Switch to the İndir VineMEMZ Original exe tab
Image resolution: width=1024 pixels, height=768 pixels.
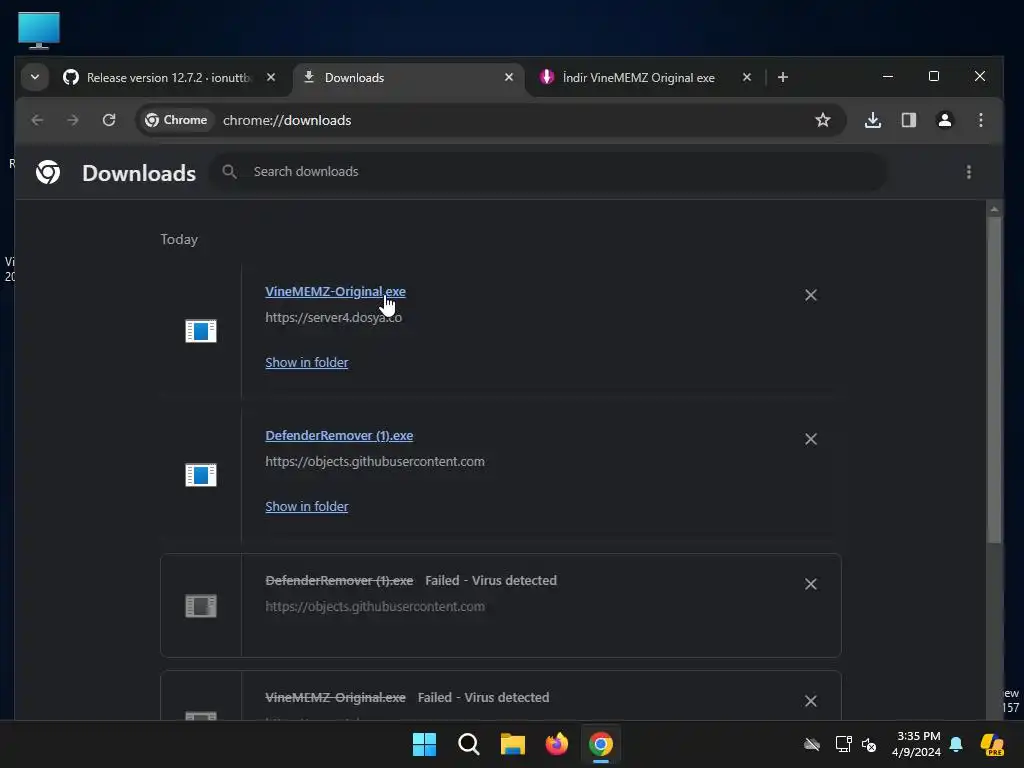tap(639, 77)
